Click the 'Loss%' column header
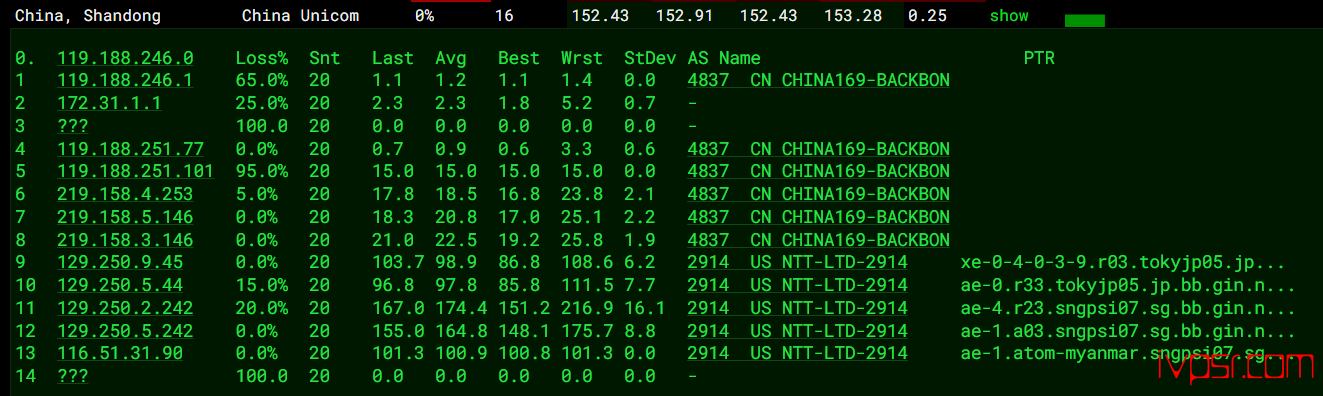Viewport: 1323px width, 396px height. 262,58
